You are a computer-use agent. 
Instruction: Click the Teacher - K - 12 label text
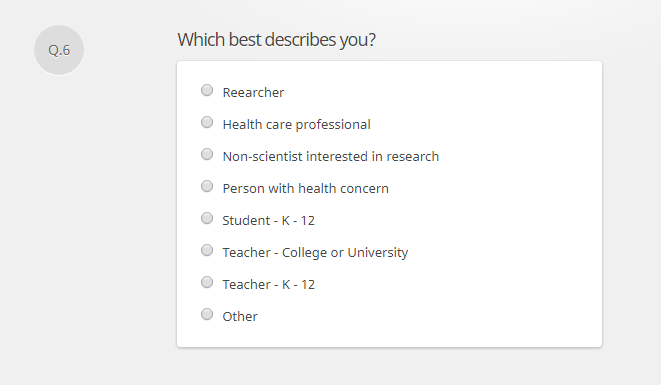tap(269, 285)
